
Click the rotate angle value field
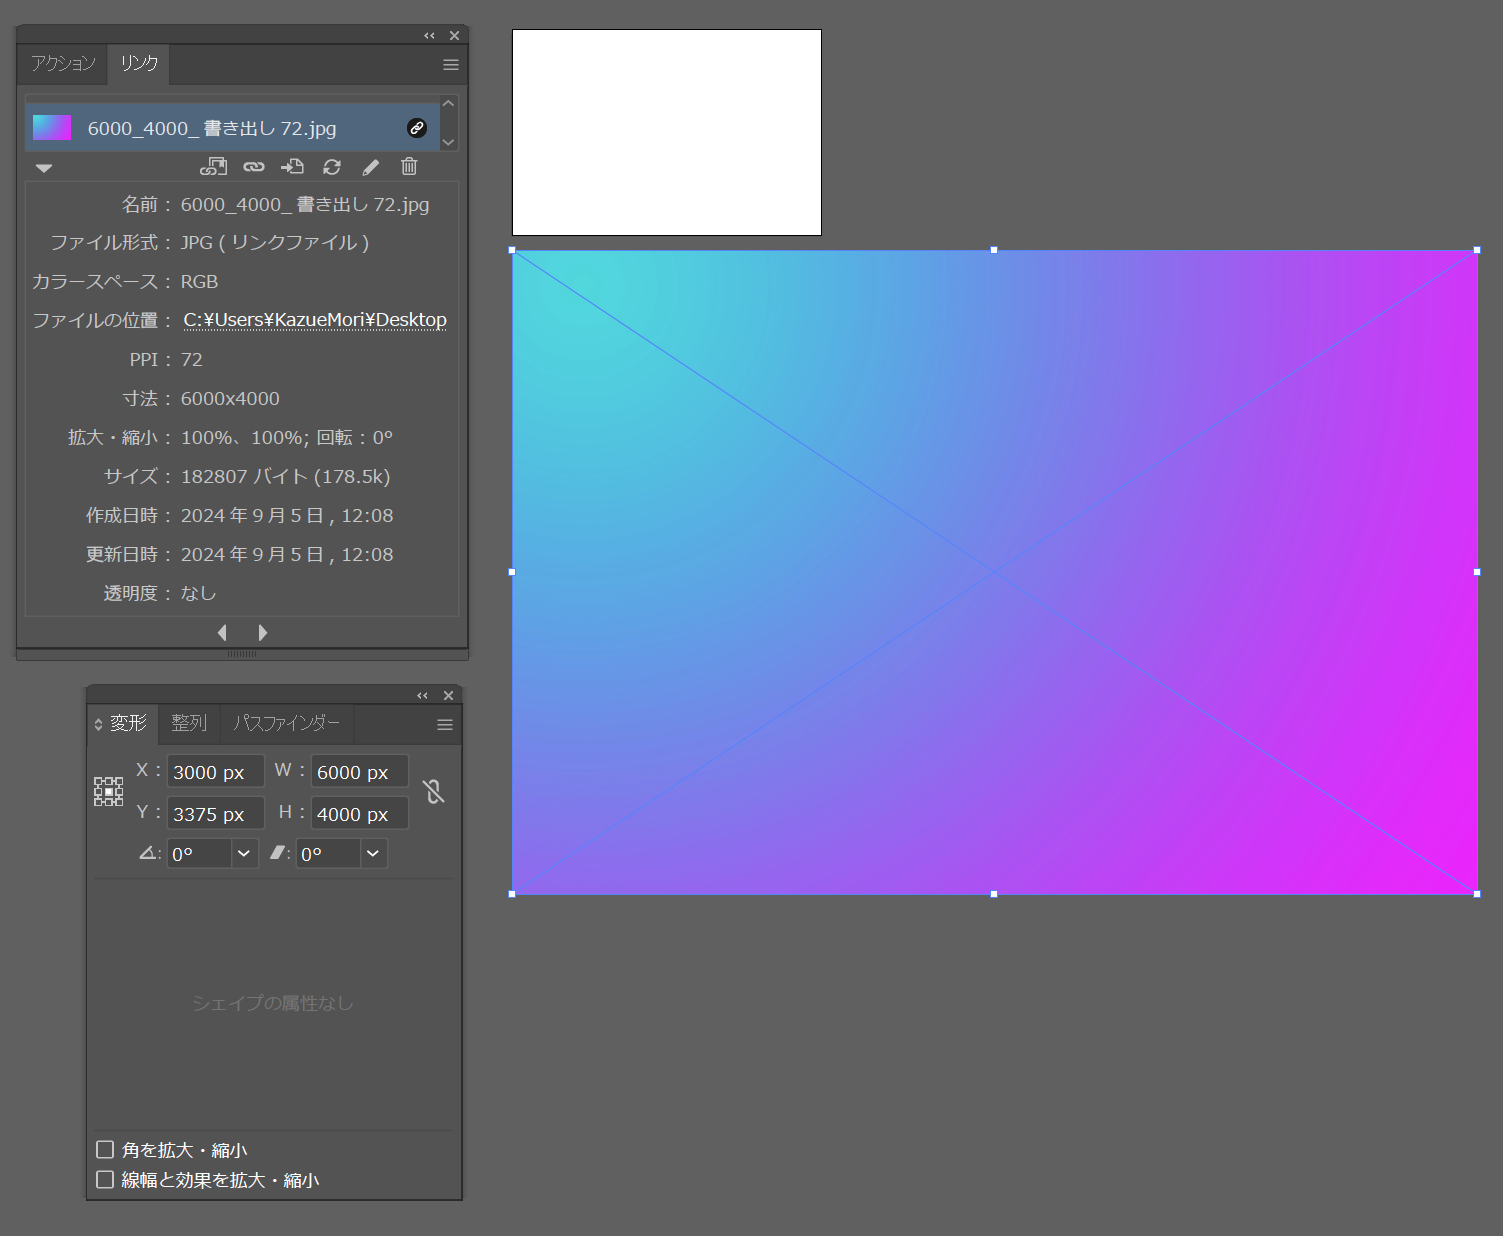coord(199,854)
